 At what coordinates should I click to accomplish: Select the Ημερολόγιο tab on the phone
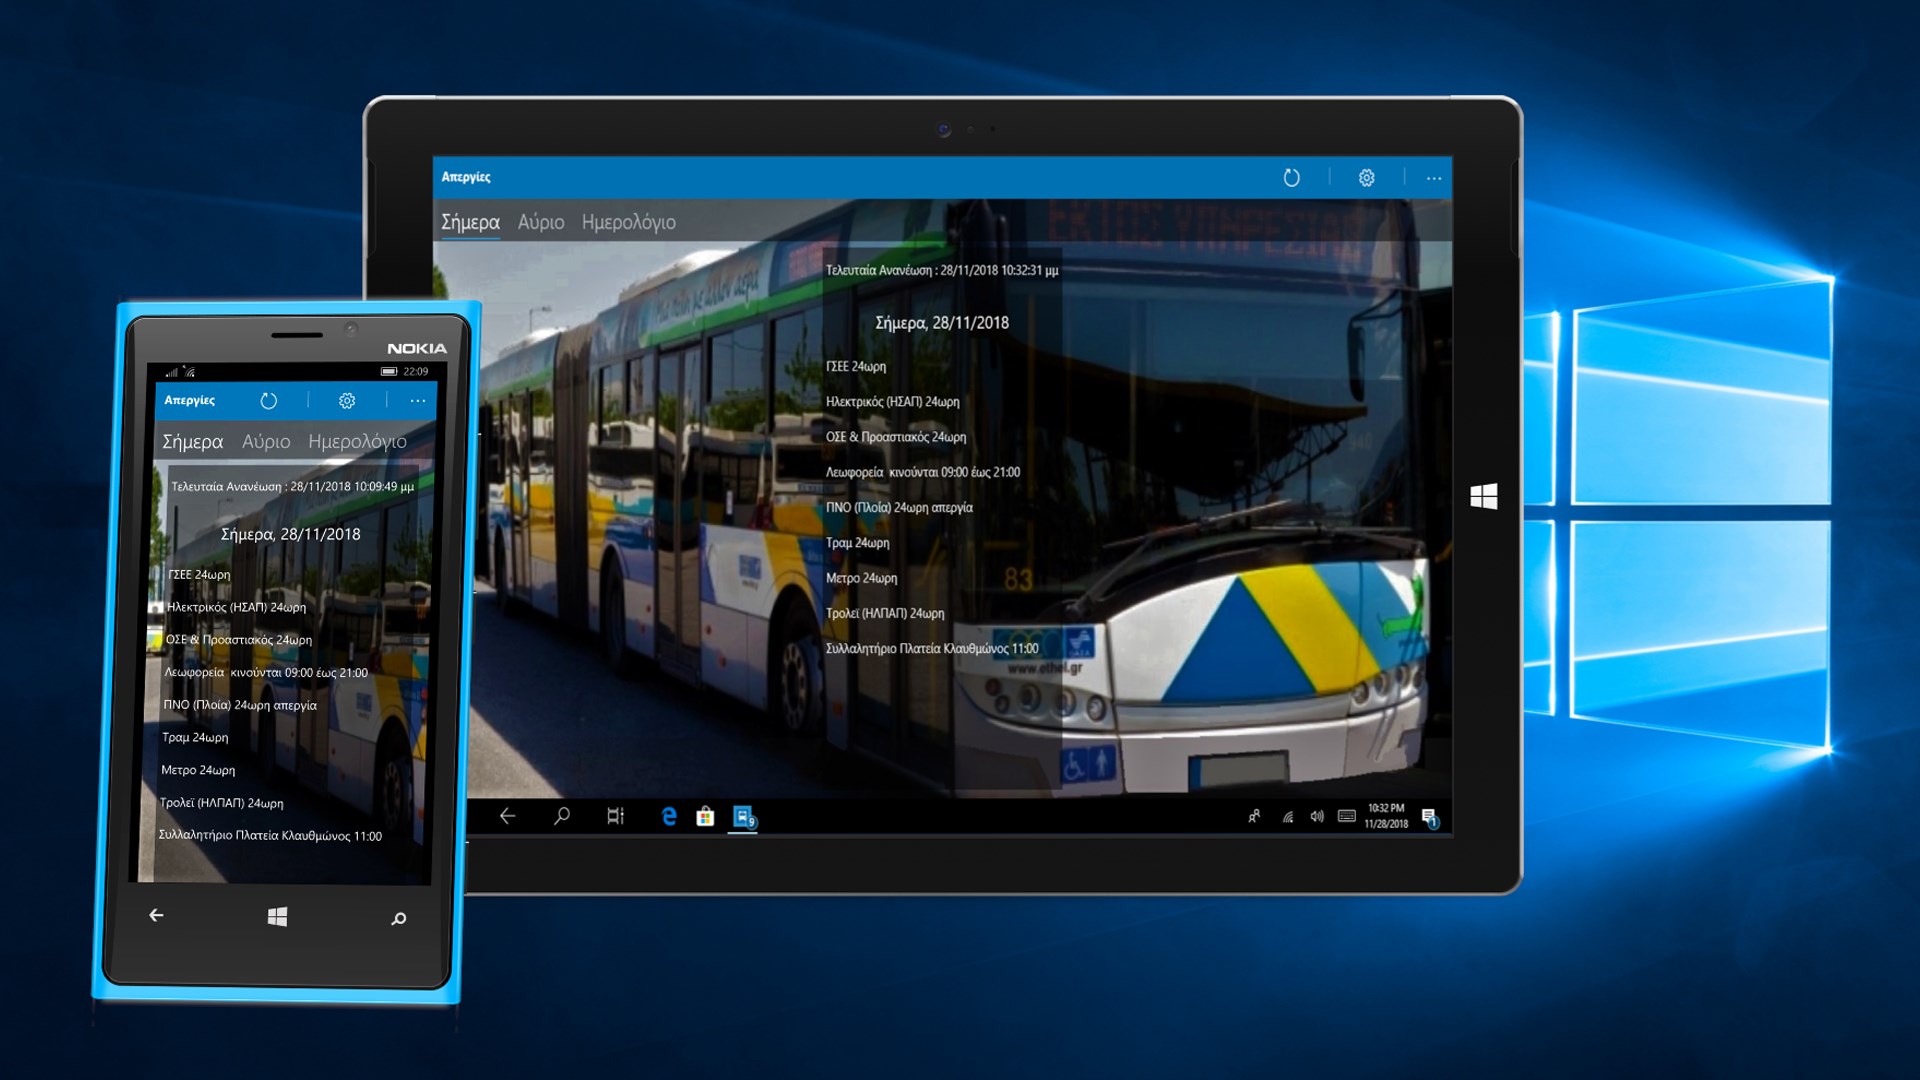point(357,441)
